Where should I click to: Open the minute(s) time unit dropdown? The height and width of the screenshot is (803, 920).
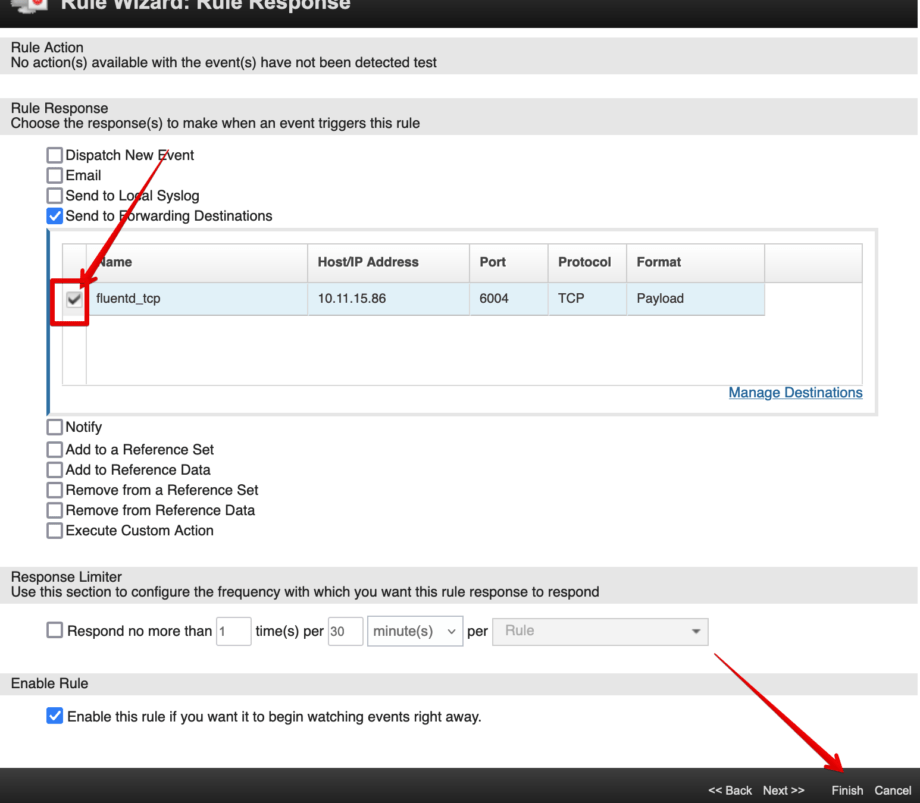point(414,631)
